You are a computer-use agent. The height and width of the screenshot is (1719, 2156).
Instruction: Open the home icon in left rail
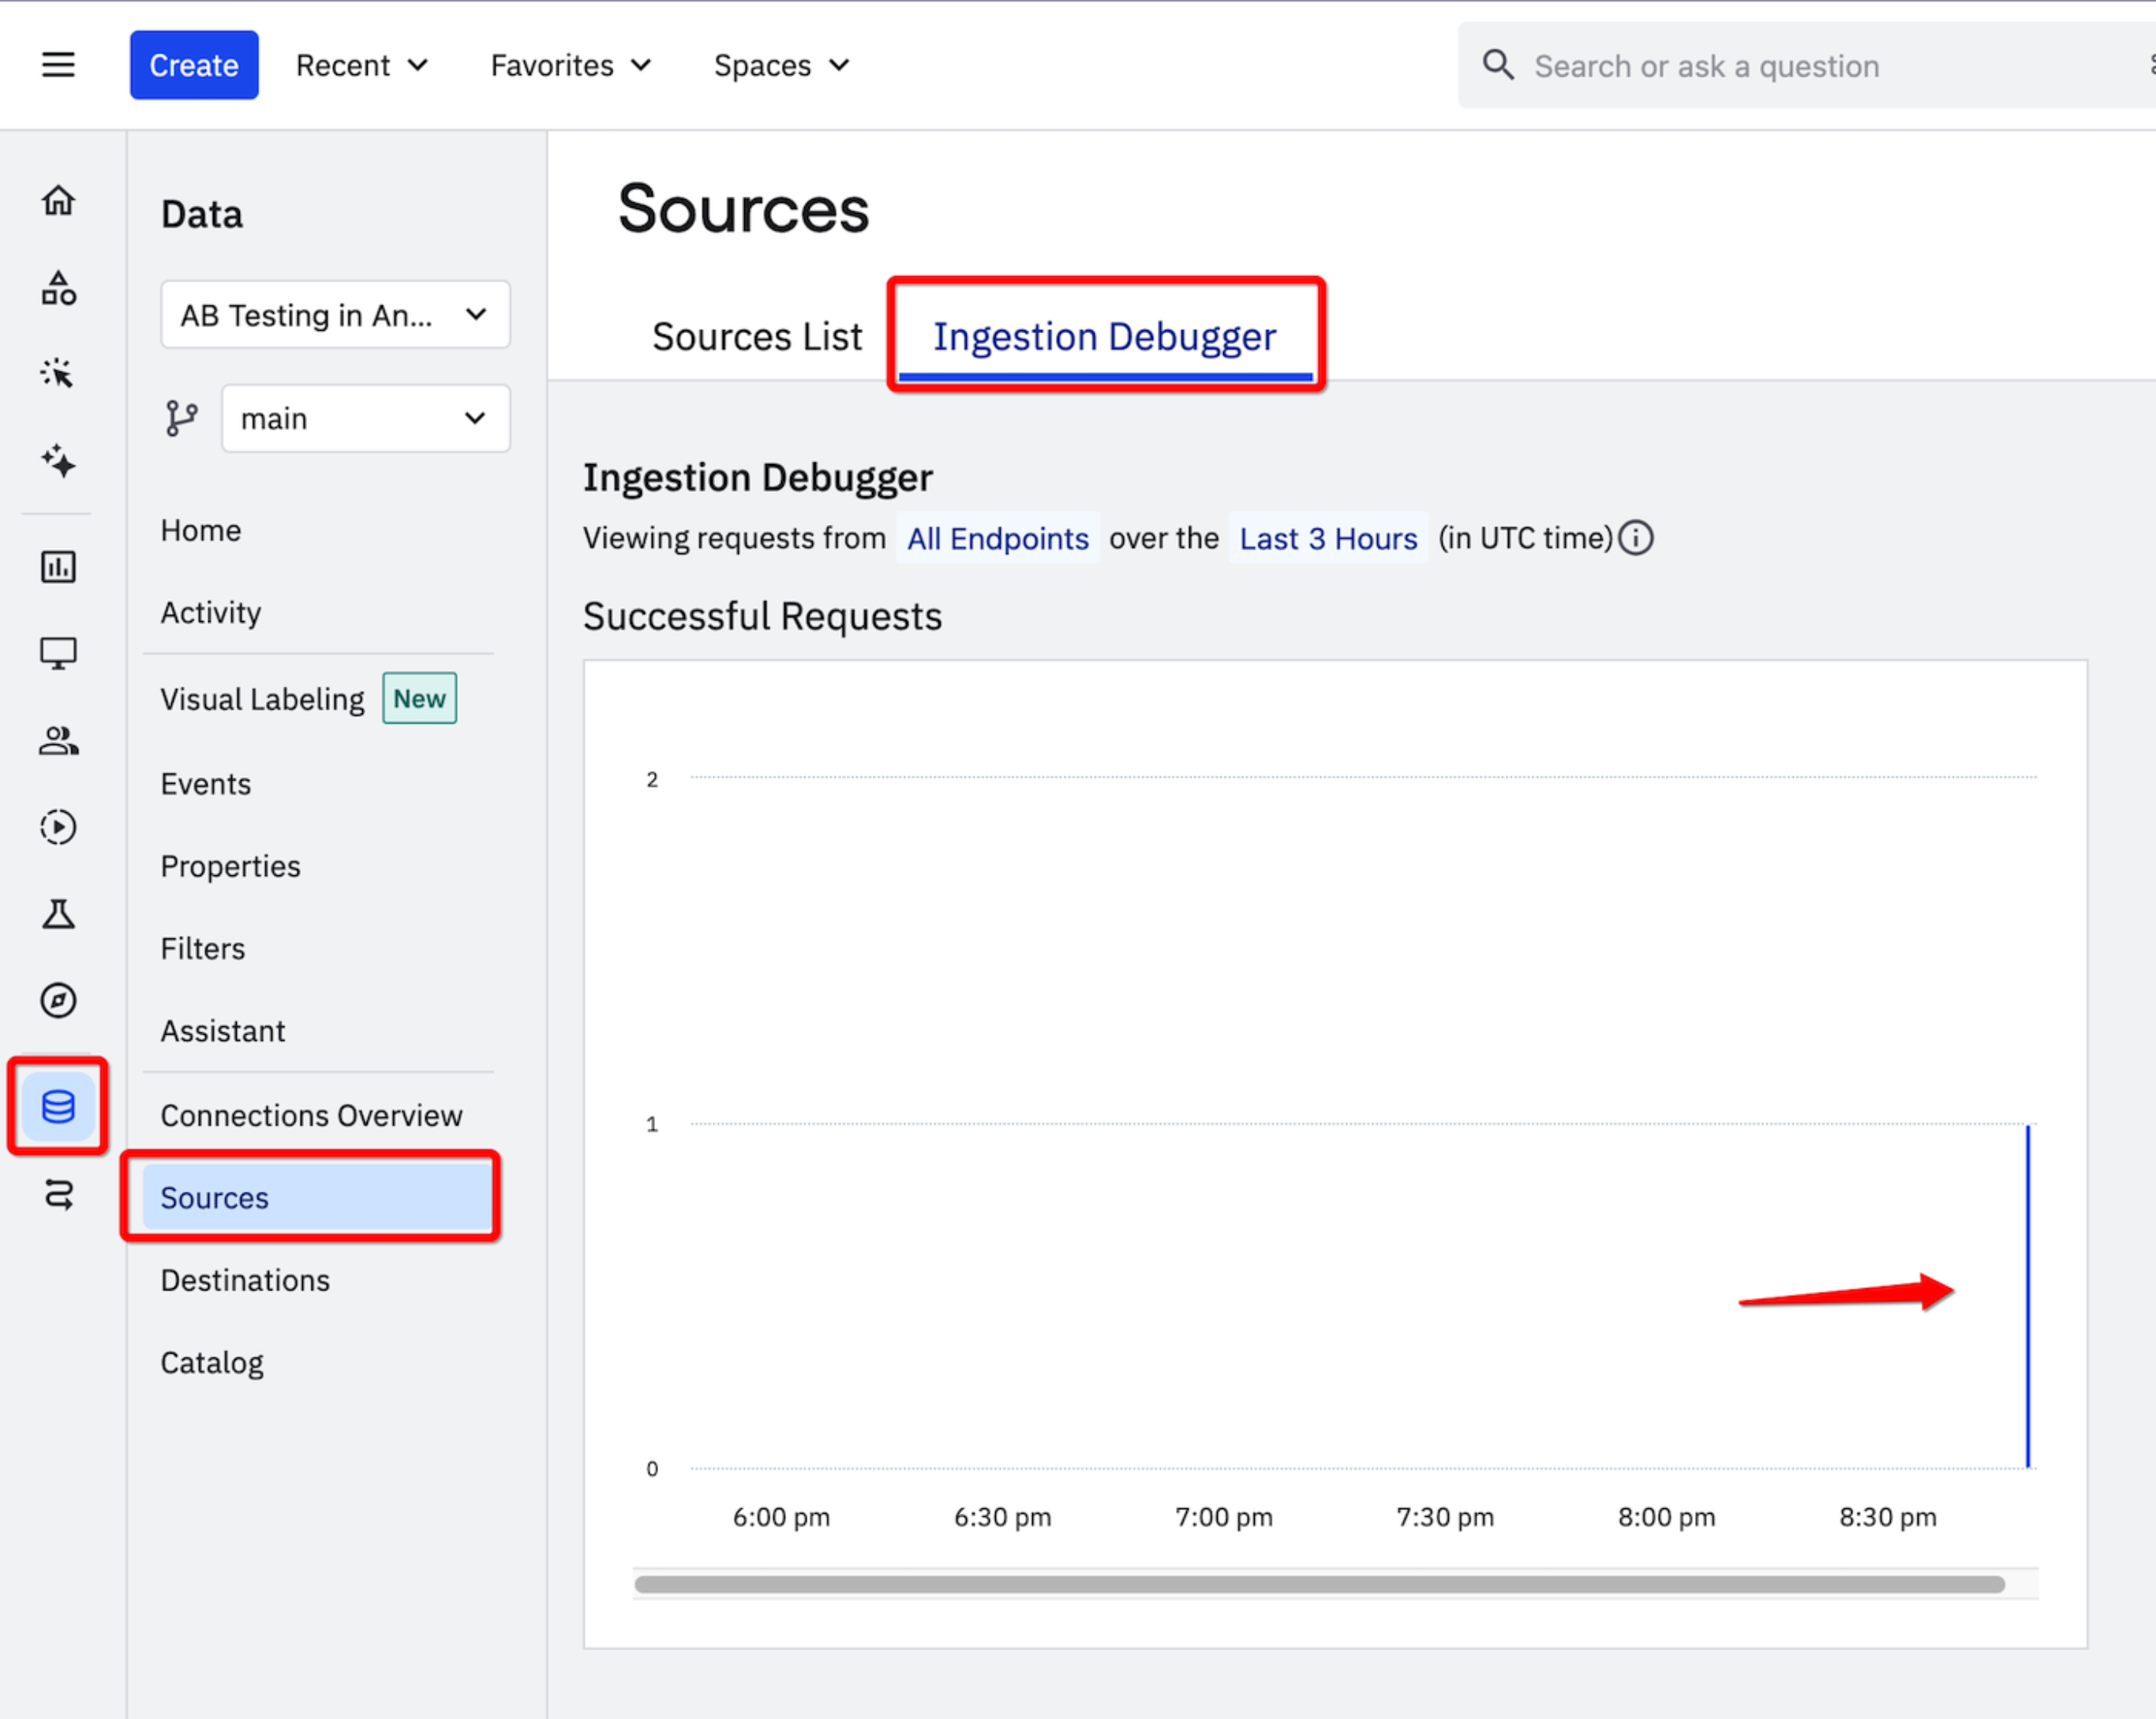pyautogui.click(x=58, y=200)
